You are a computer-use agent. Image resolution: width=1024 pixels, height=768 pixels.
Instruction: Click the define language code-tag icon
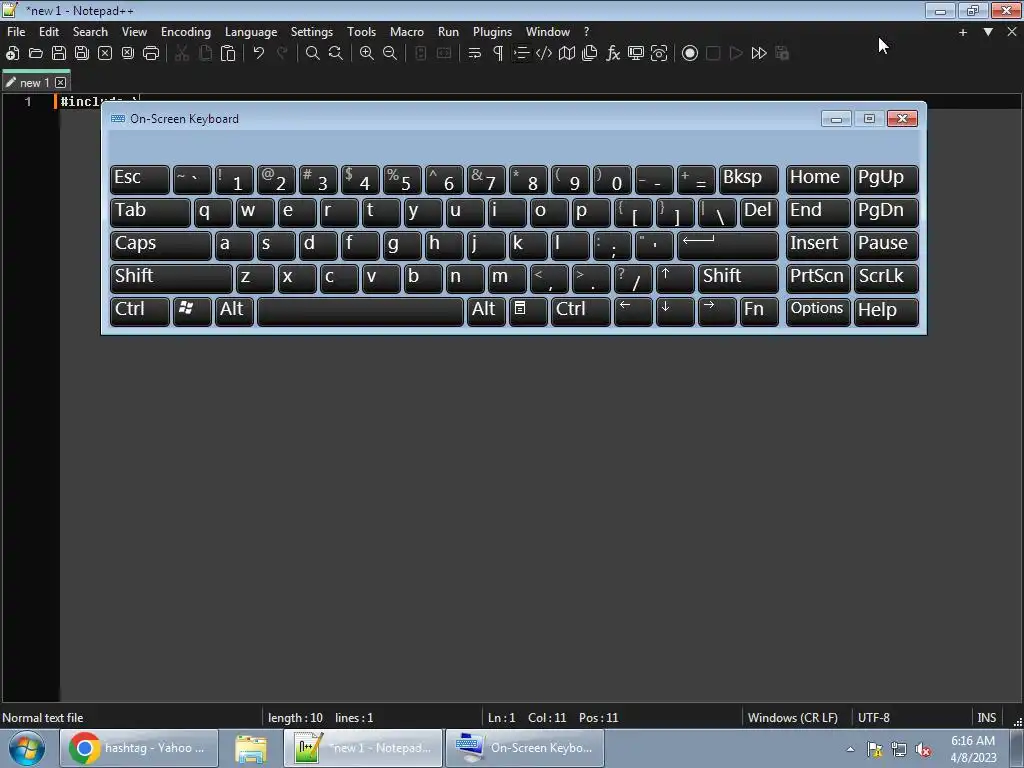click(543, 54)
